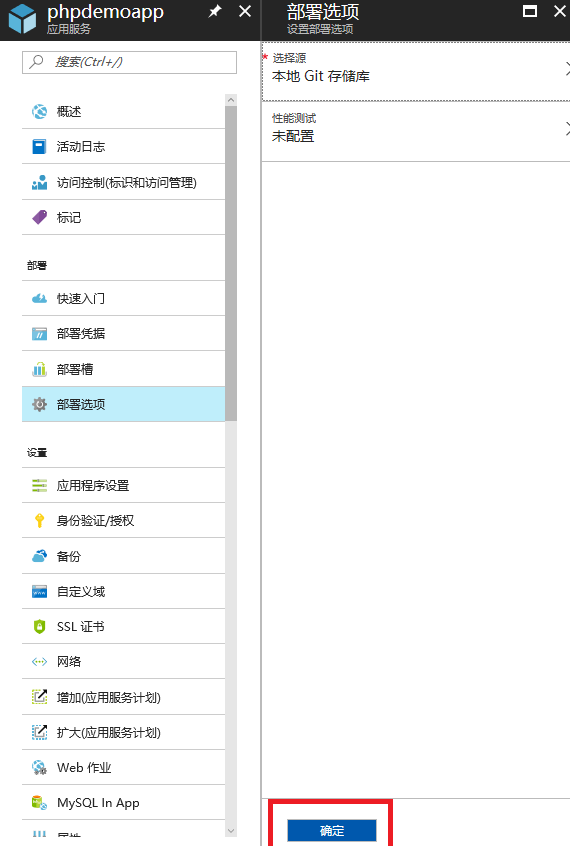
Task: Close the phpdemoapp blade
Action: pos(245,11)
